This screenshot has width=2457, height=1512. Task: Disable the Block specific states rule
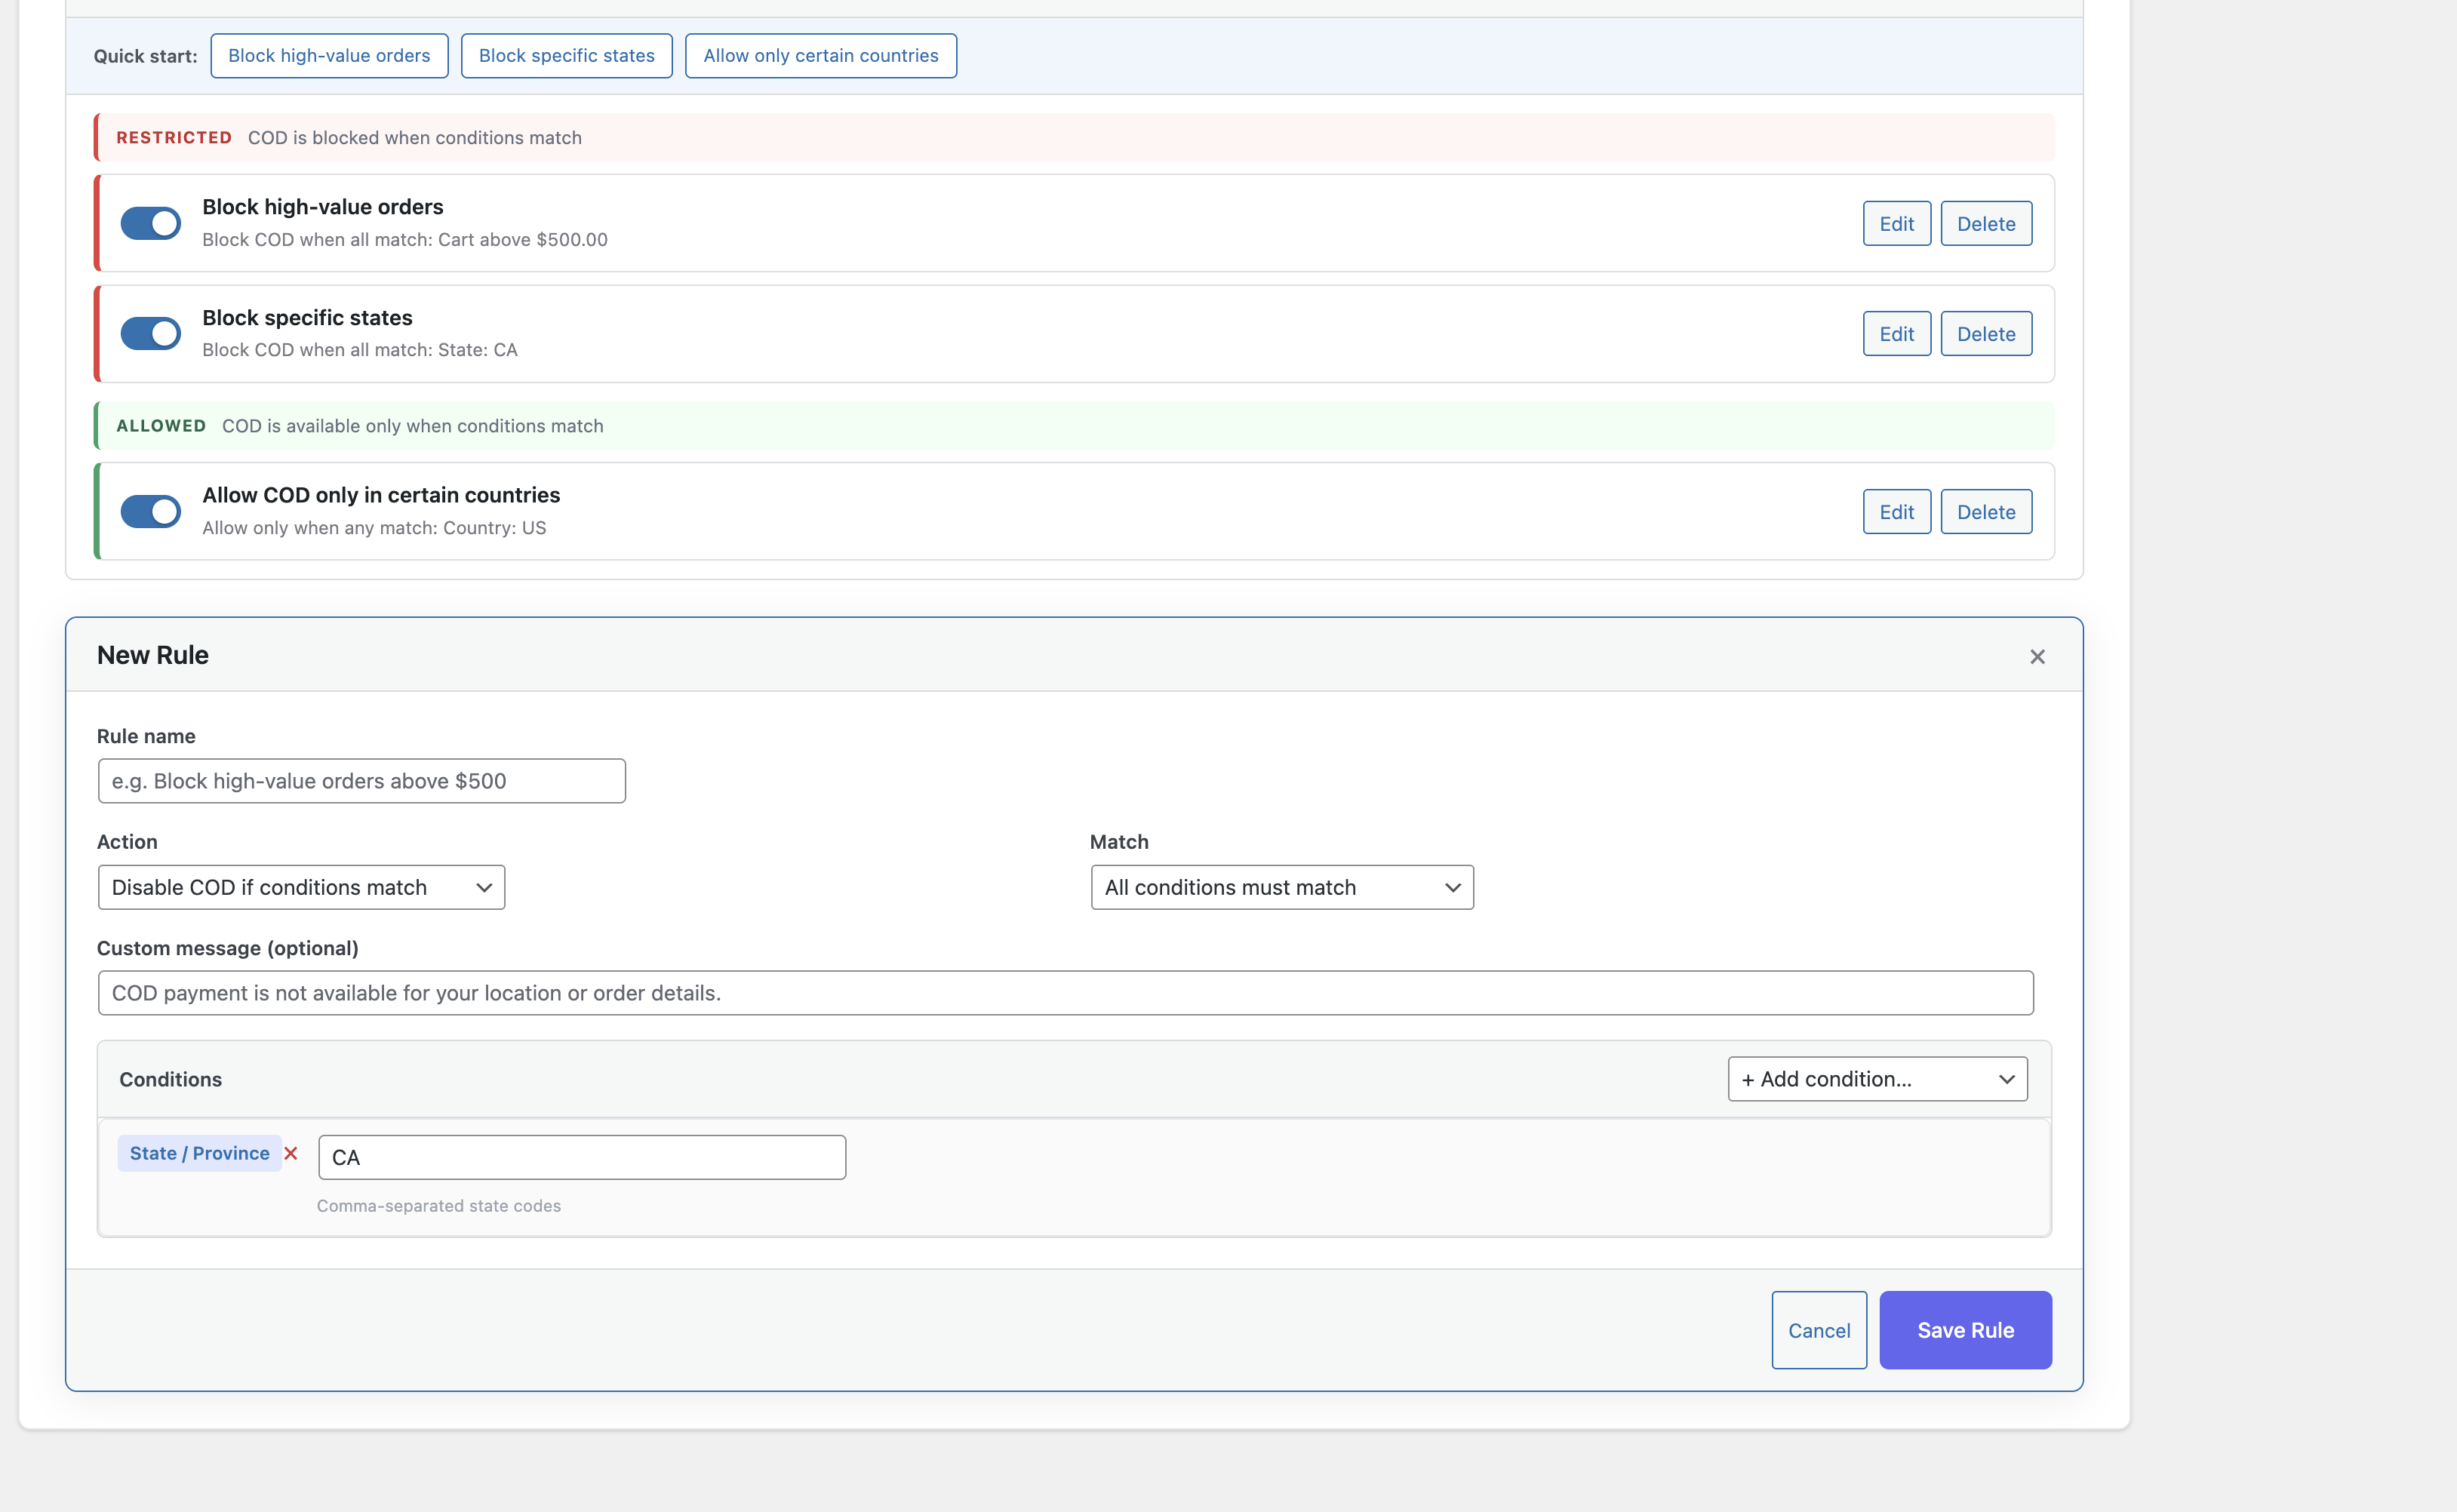click(x=150, y=333)
